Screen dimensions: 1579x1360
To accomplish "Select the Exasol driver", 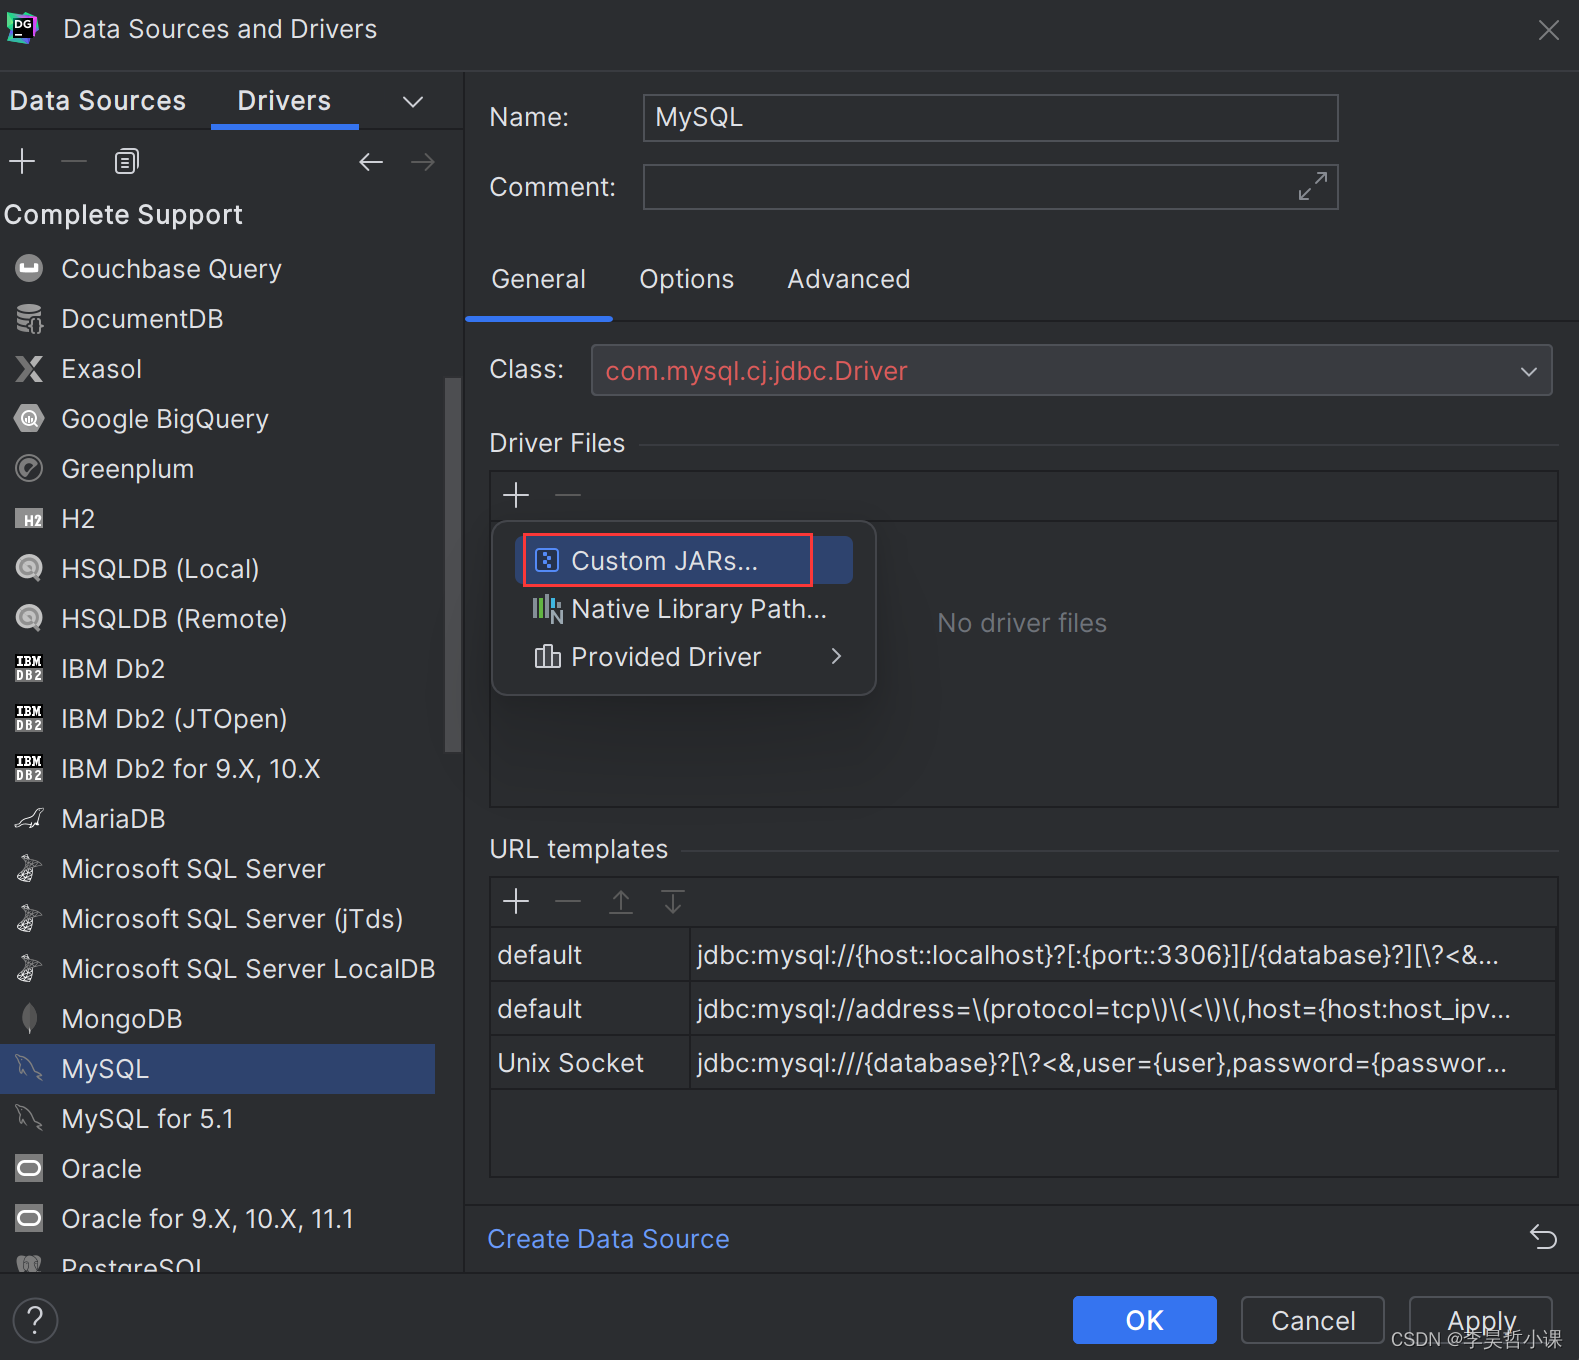I will click(217, 369).
